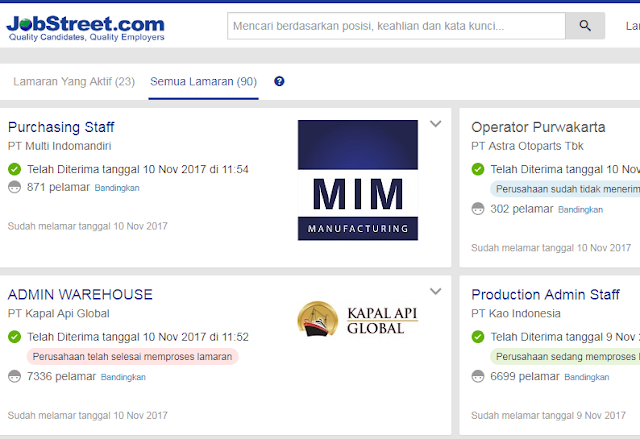Click the Kapal Api Global logo

click(x=358, y=319)
